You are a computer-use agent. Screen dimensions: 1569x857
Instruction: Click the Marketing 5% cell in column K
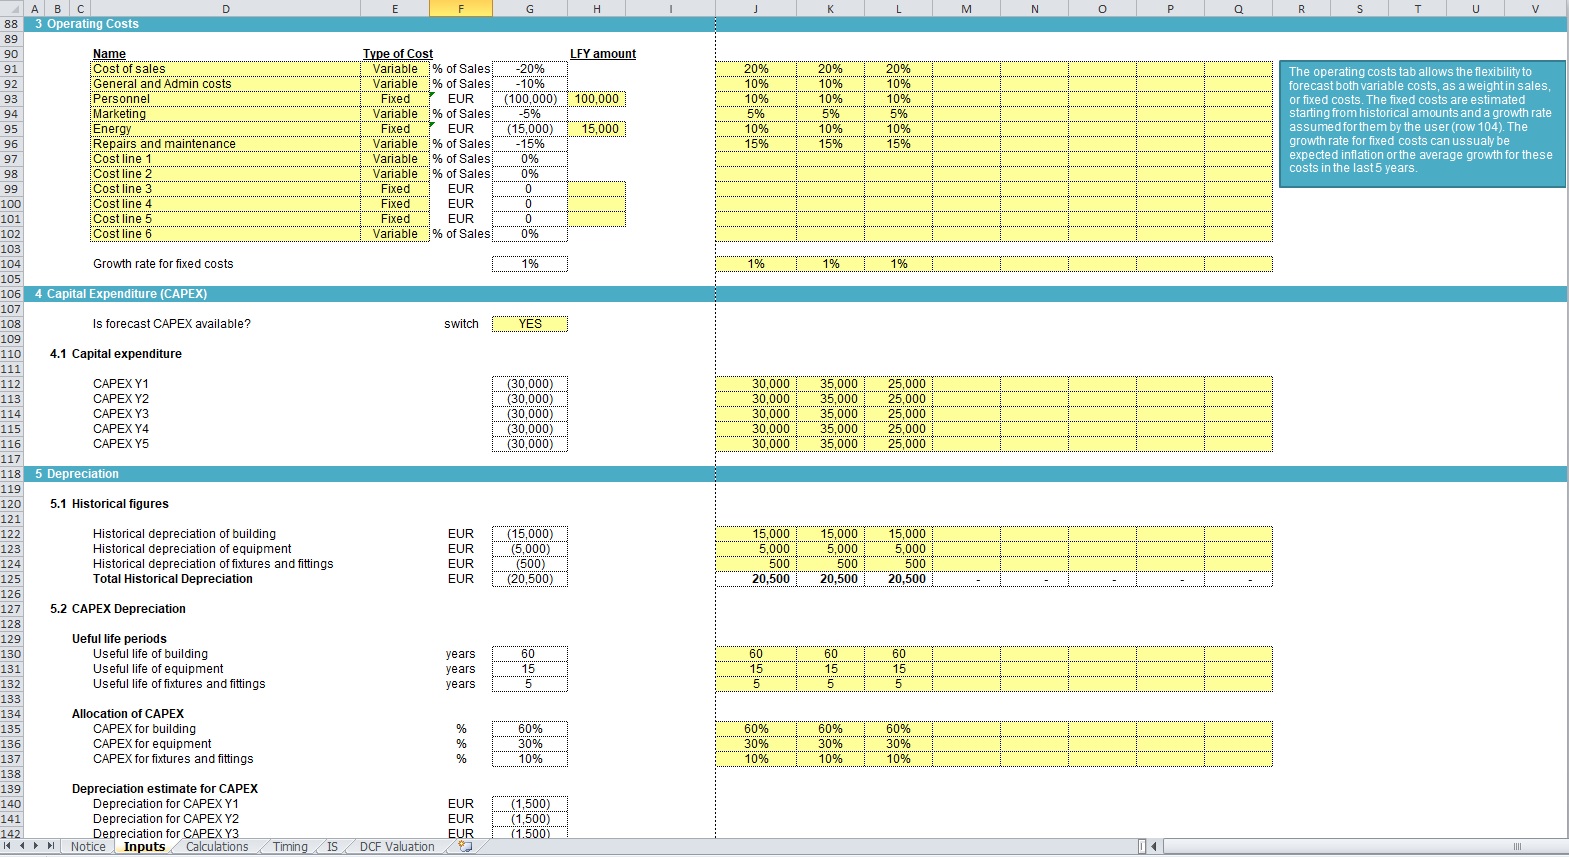pos(831,114)
